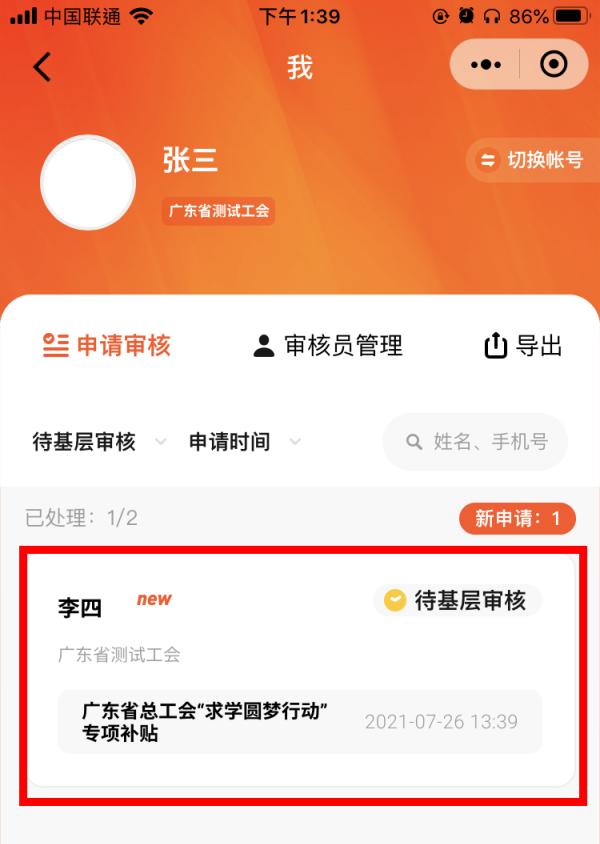Tap the back arrow icon

[x=42, y=67]
